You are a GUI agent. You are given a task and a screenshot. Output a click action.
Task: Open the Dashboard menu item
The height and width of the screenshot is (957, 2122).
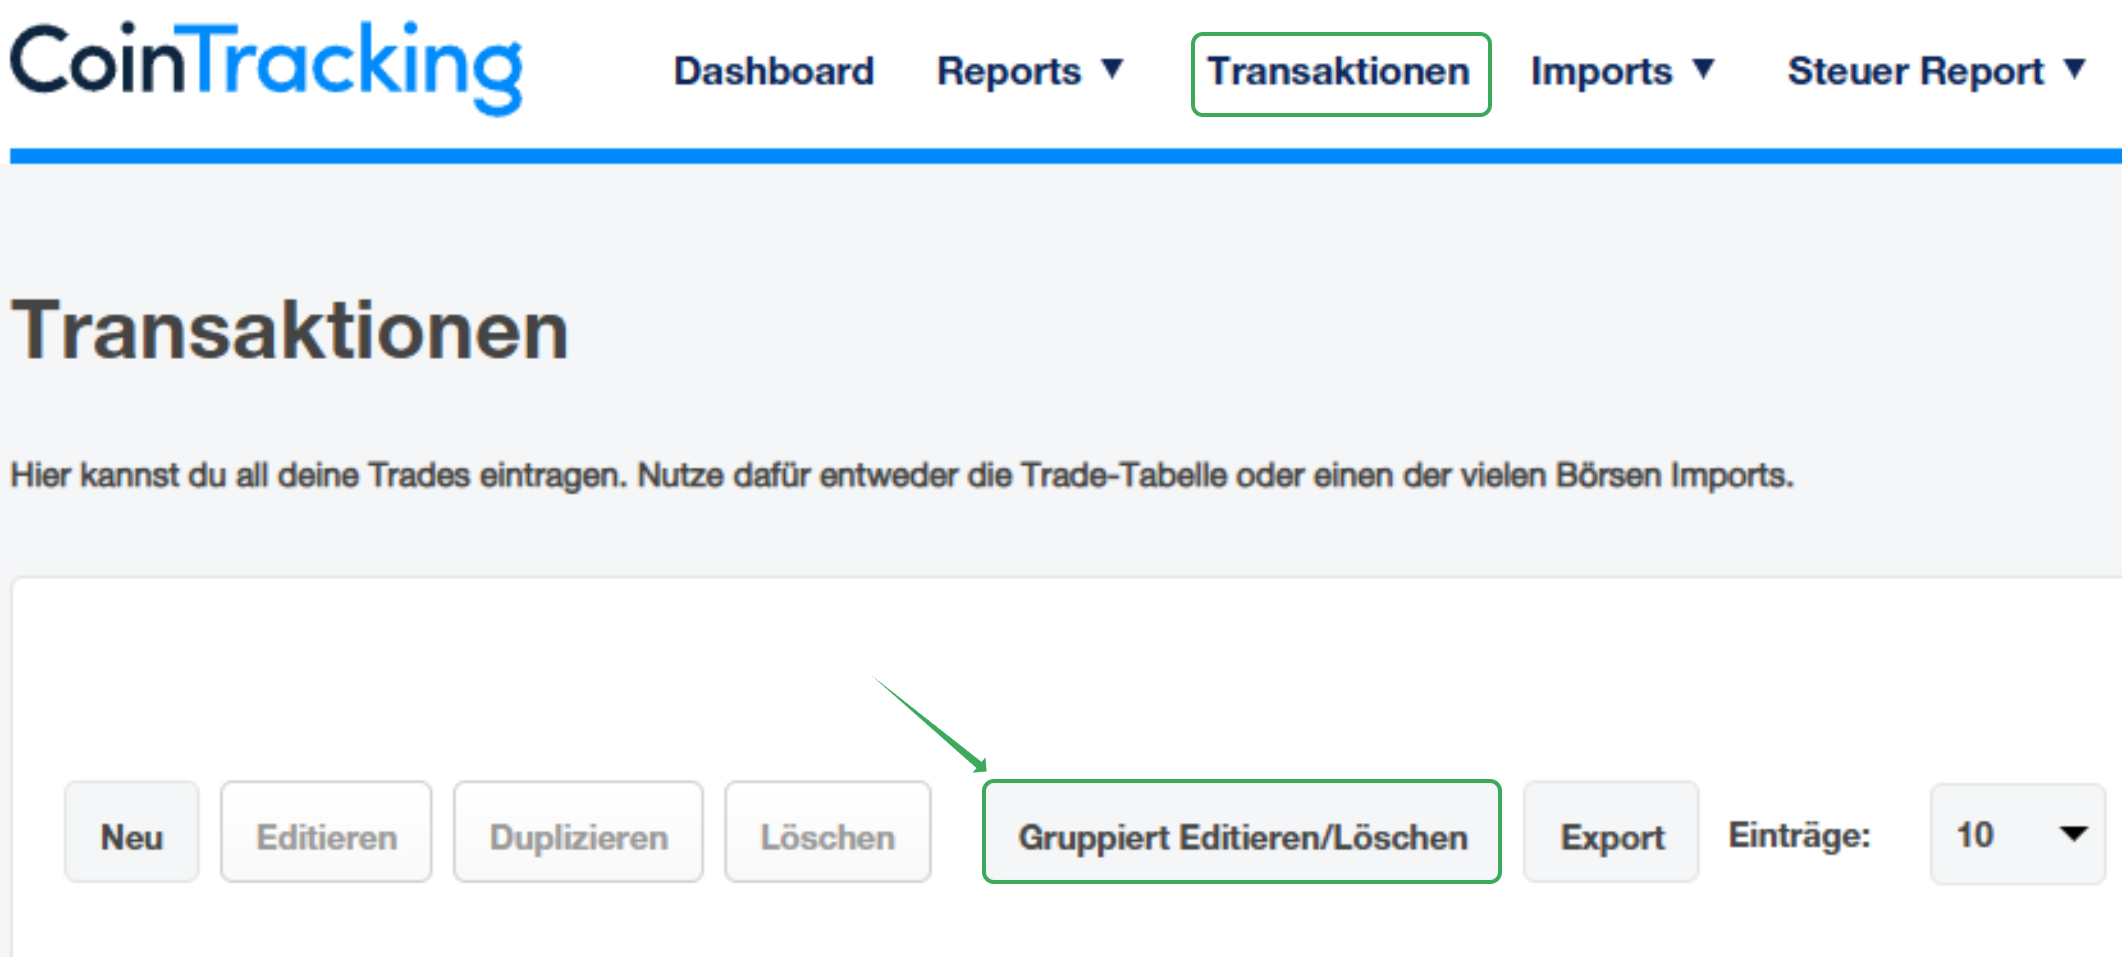[774, 71]
